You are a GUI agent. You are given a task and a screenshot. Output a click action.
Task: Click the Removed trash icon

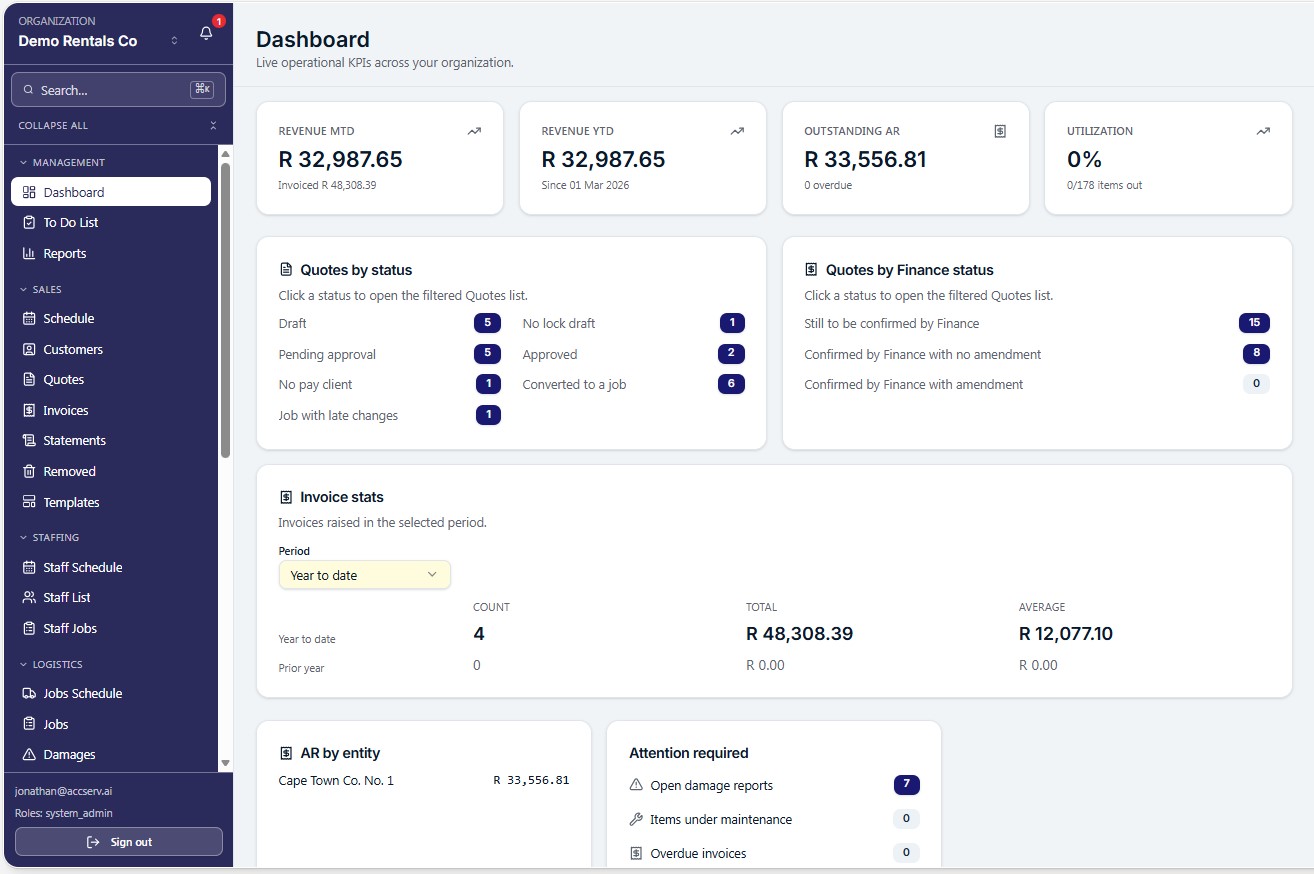coord(29,471)
